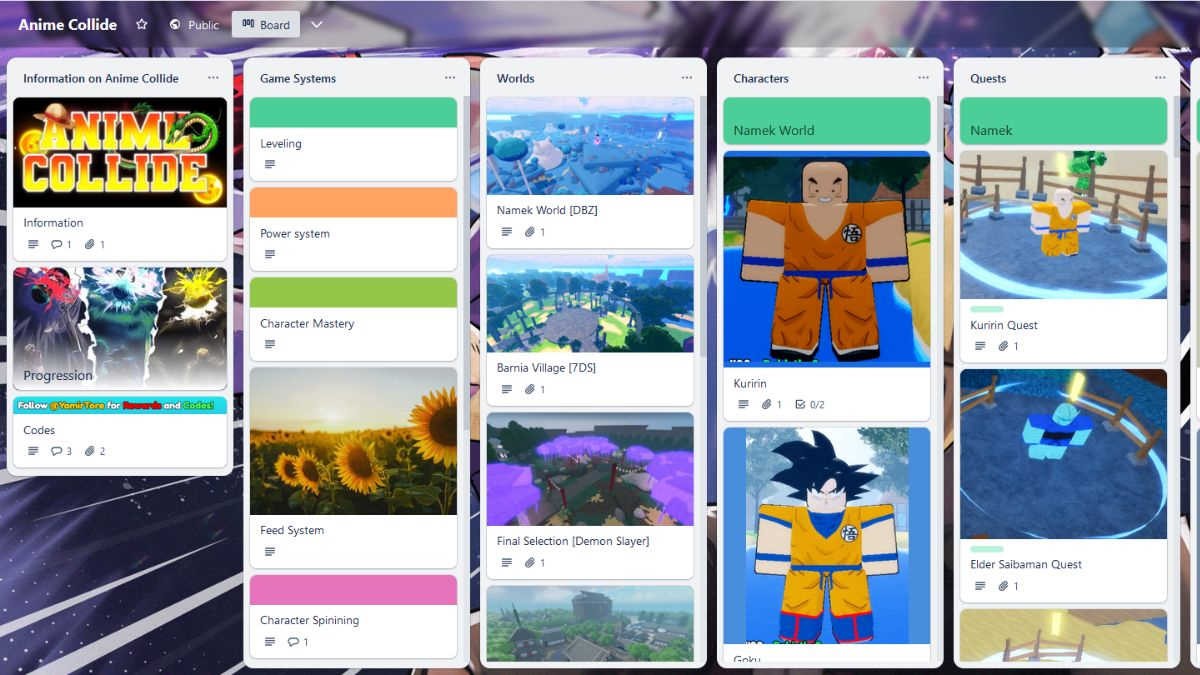Open the Information card title
1200x675 pixels.
tap(53, 223)
